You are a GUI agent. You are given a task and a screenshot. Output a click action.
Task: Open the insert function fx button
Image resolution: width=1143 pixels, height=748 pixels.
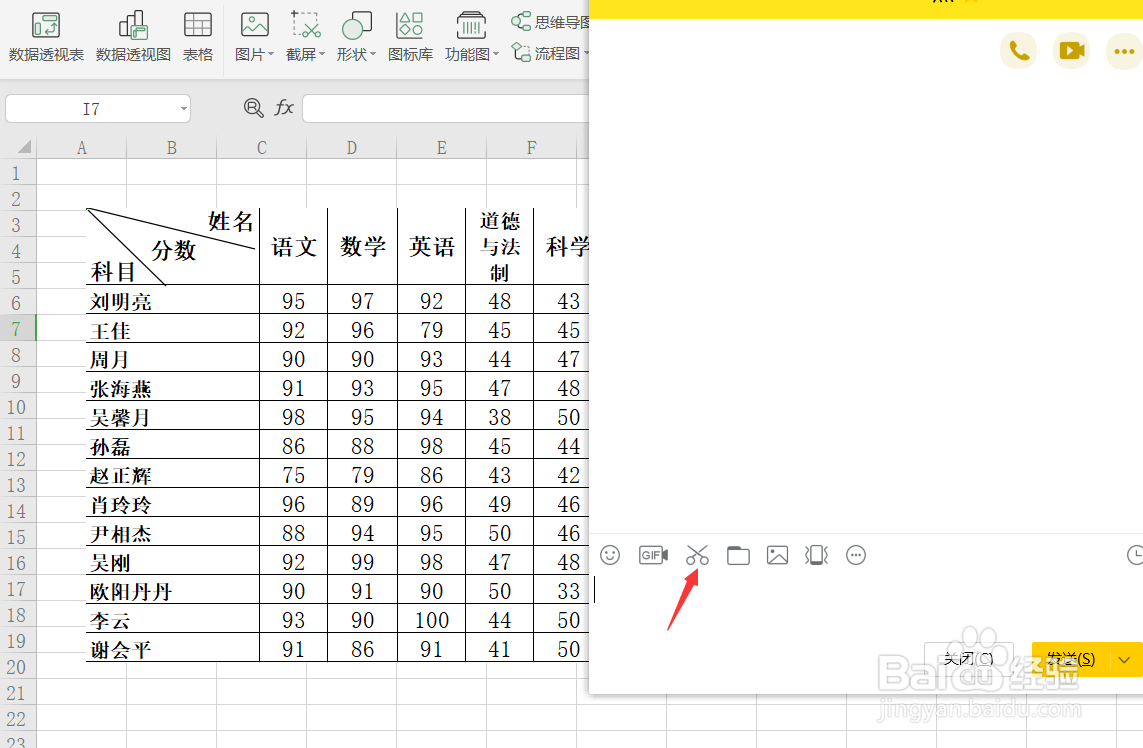[284, 108]
